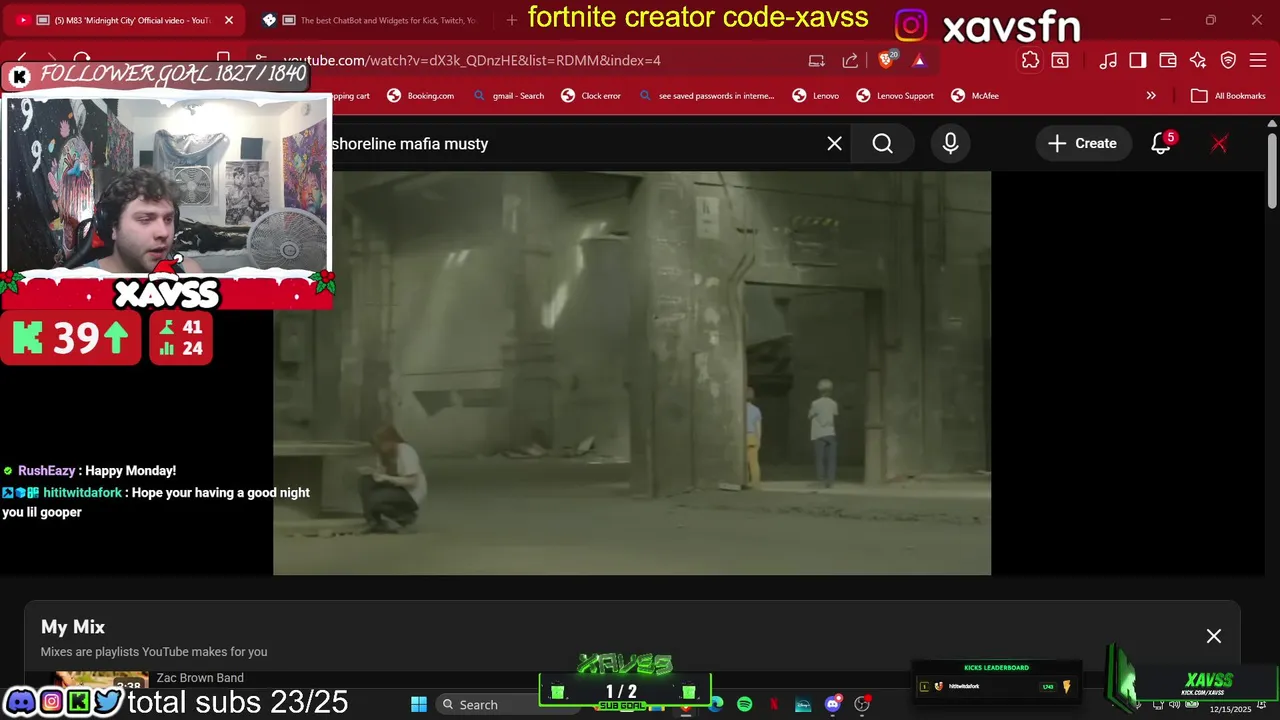Open the Lenovo Support bookmark
Screen dimensions: 1280x720
pos(895,96)
